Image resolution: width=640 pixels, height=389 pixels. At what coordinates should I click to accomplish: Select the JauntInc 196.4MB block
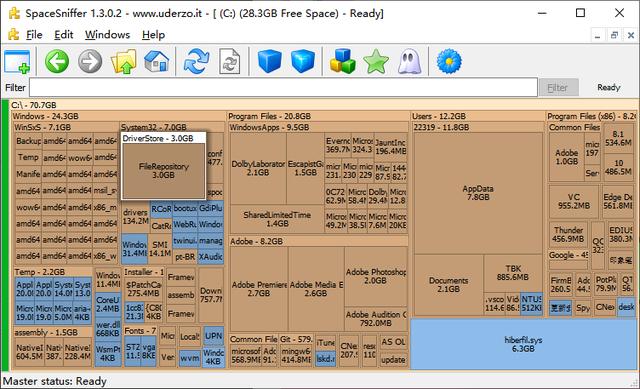click(x=391, y=147)
